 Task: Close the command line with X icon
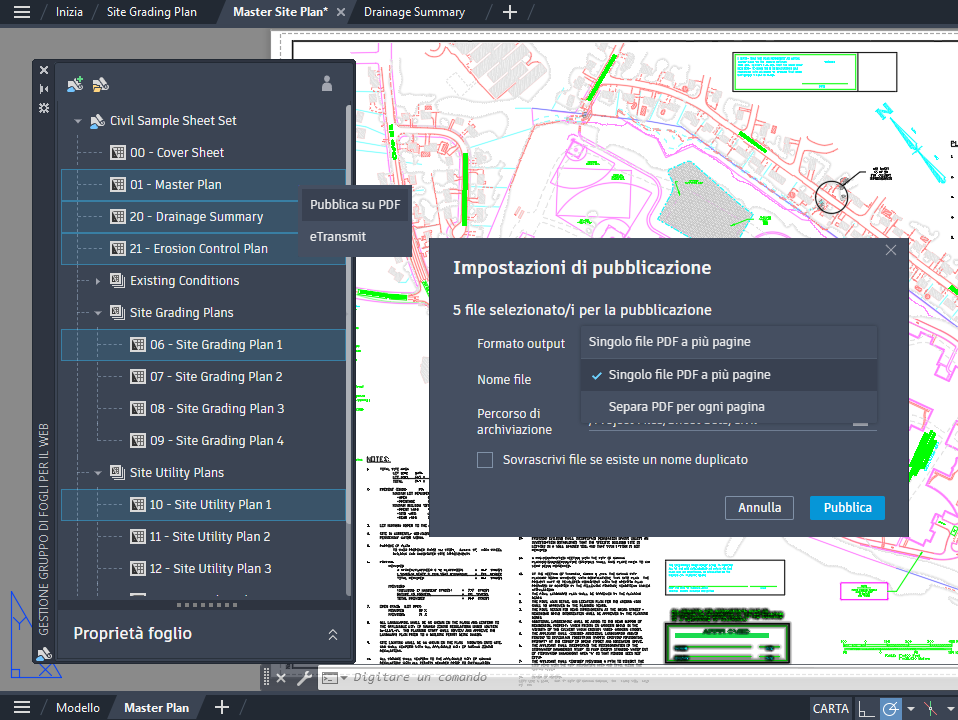pyautogui.click(x=281, y=678)
